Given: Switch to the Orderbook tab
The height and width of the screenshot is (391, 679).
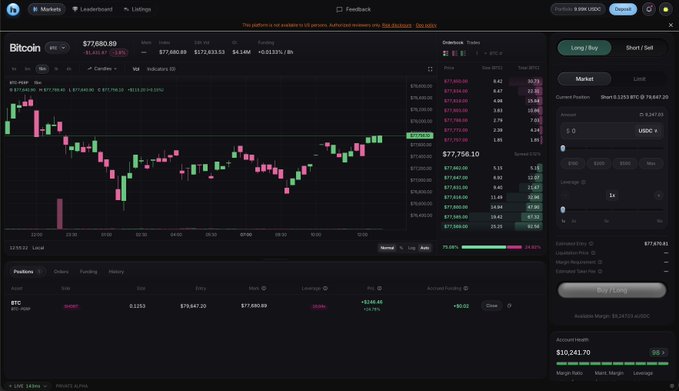Looking at the screenshot, I should tap(453, 42).
